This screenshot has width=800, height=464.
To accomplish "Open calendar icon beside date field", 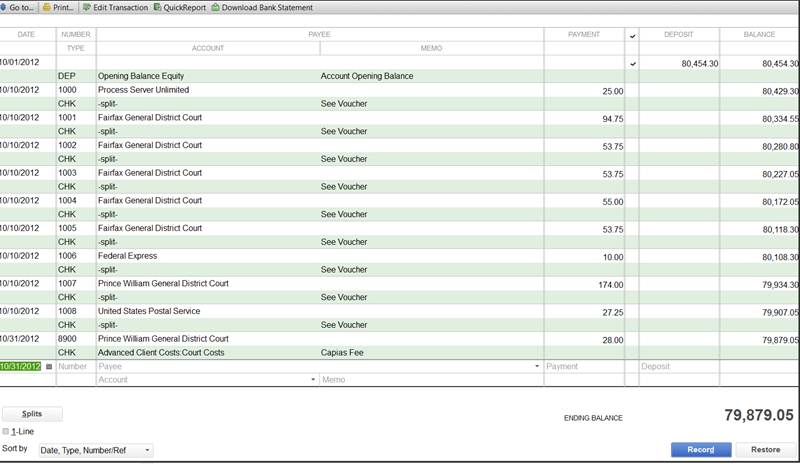I will point(49,367).
